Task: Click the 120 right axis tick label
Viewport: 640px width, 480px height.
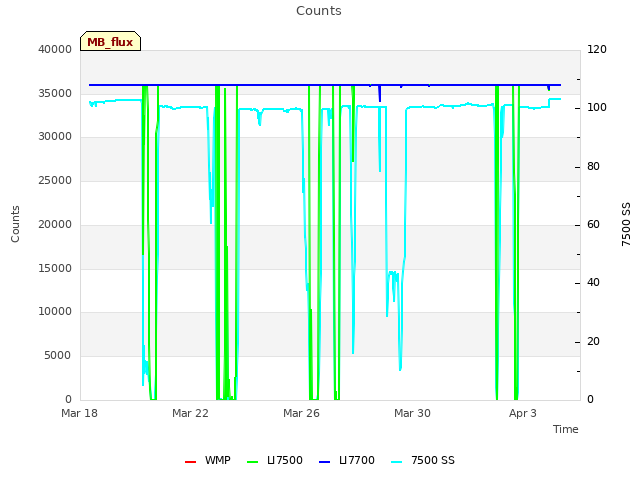Action: pyautogui.click(x=597, y=49)
